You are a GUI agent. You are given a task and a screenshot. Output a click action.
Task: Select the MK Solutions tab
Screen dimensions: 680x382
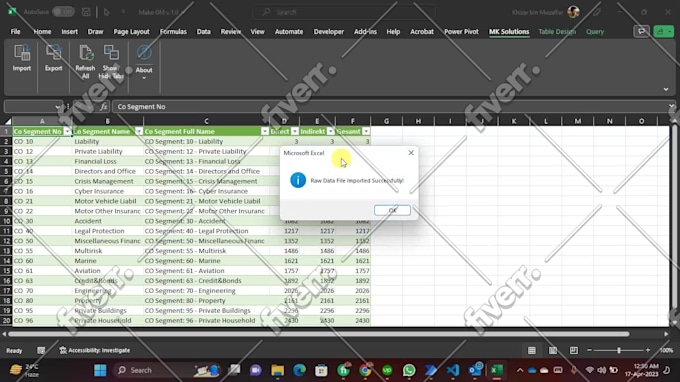click(509, 32)
